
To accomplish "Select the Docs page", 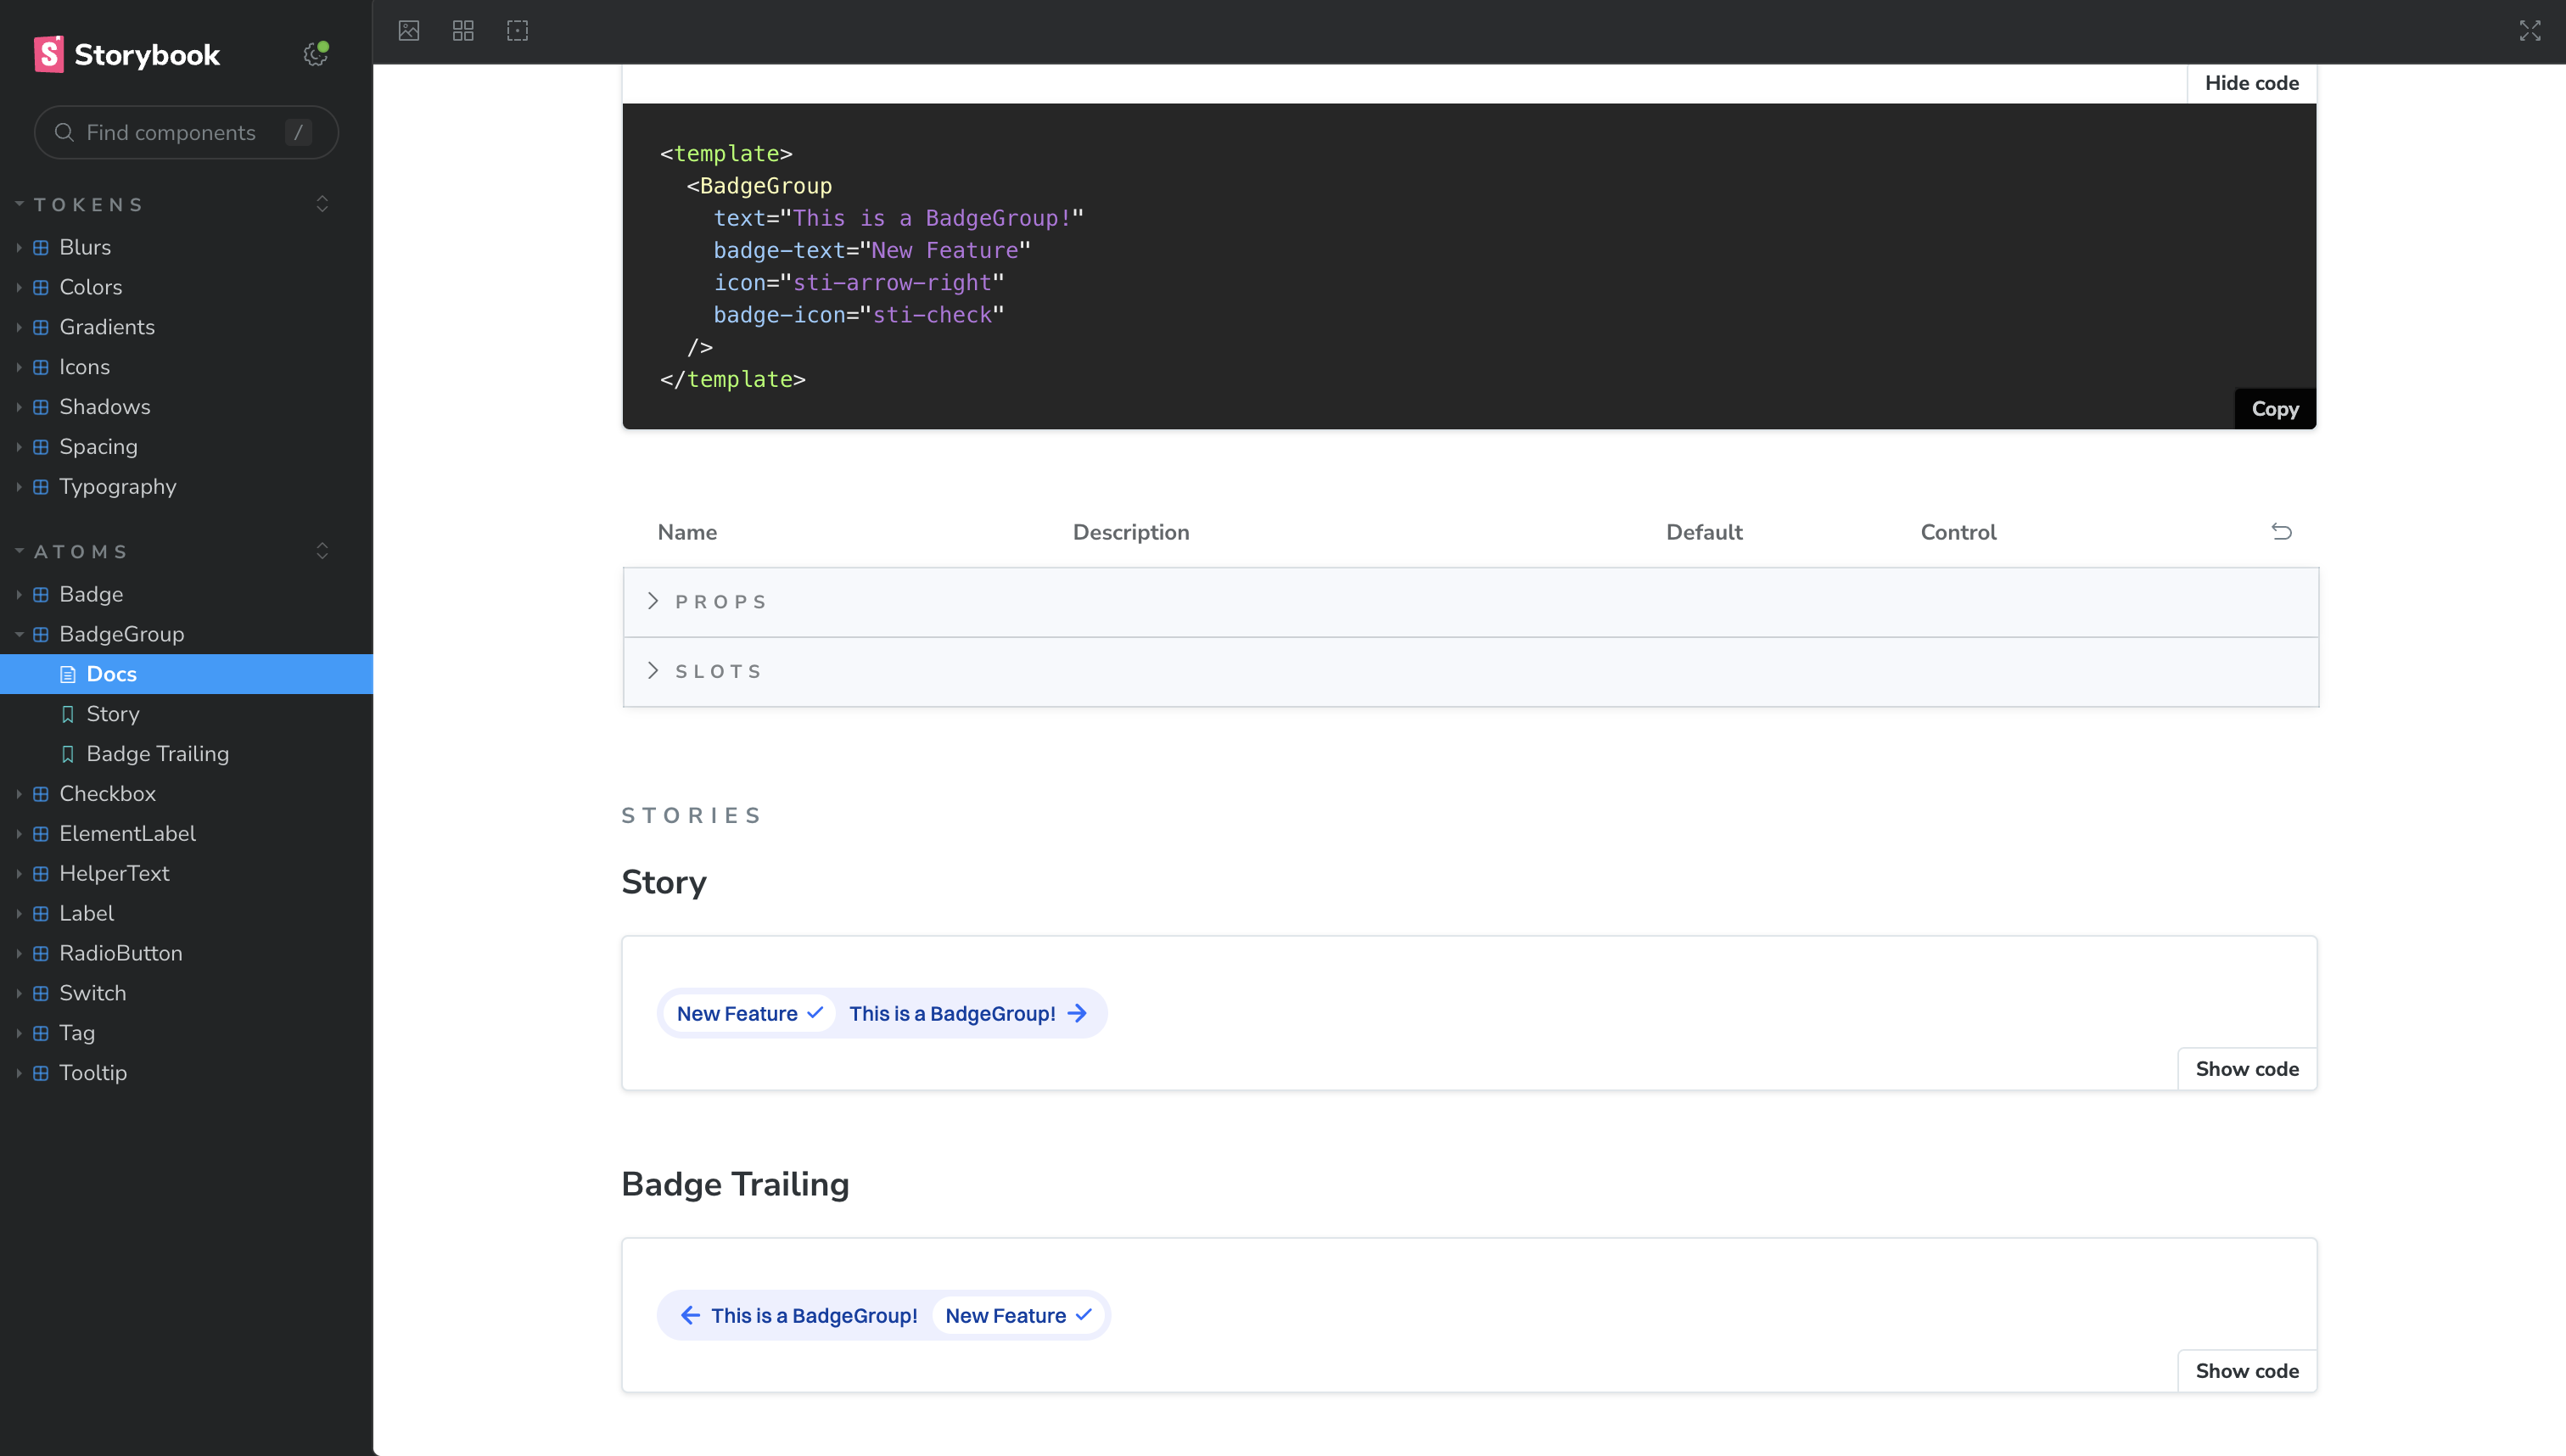I will pyautogui.click(x=186, y=674).
